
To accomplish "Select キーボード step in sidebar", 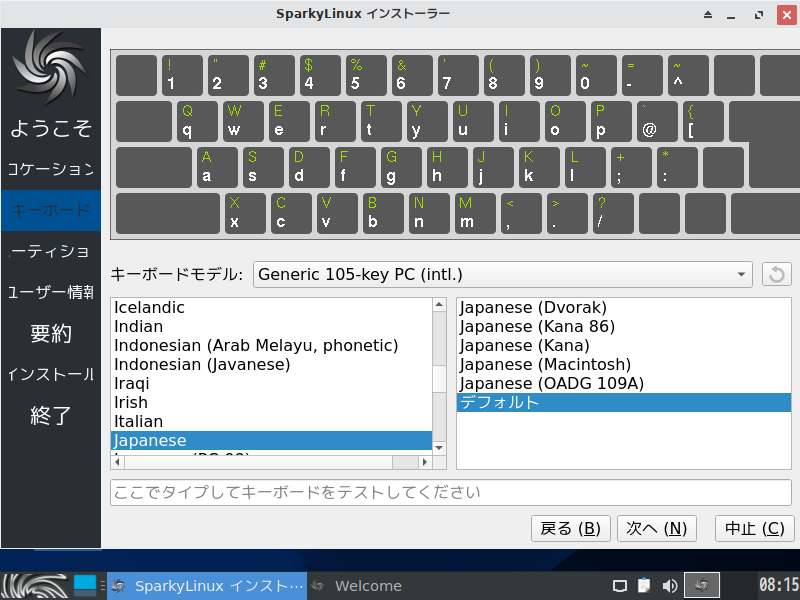I will tap(51, 210).
